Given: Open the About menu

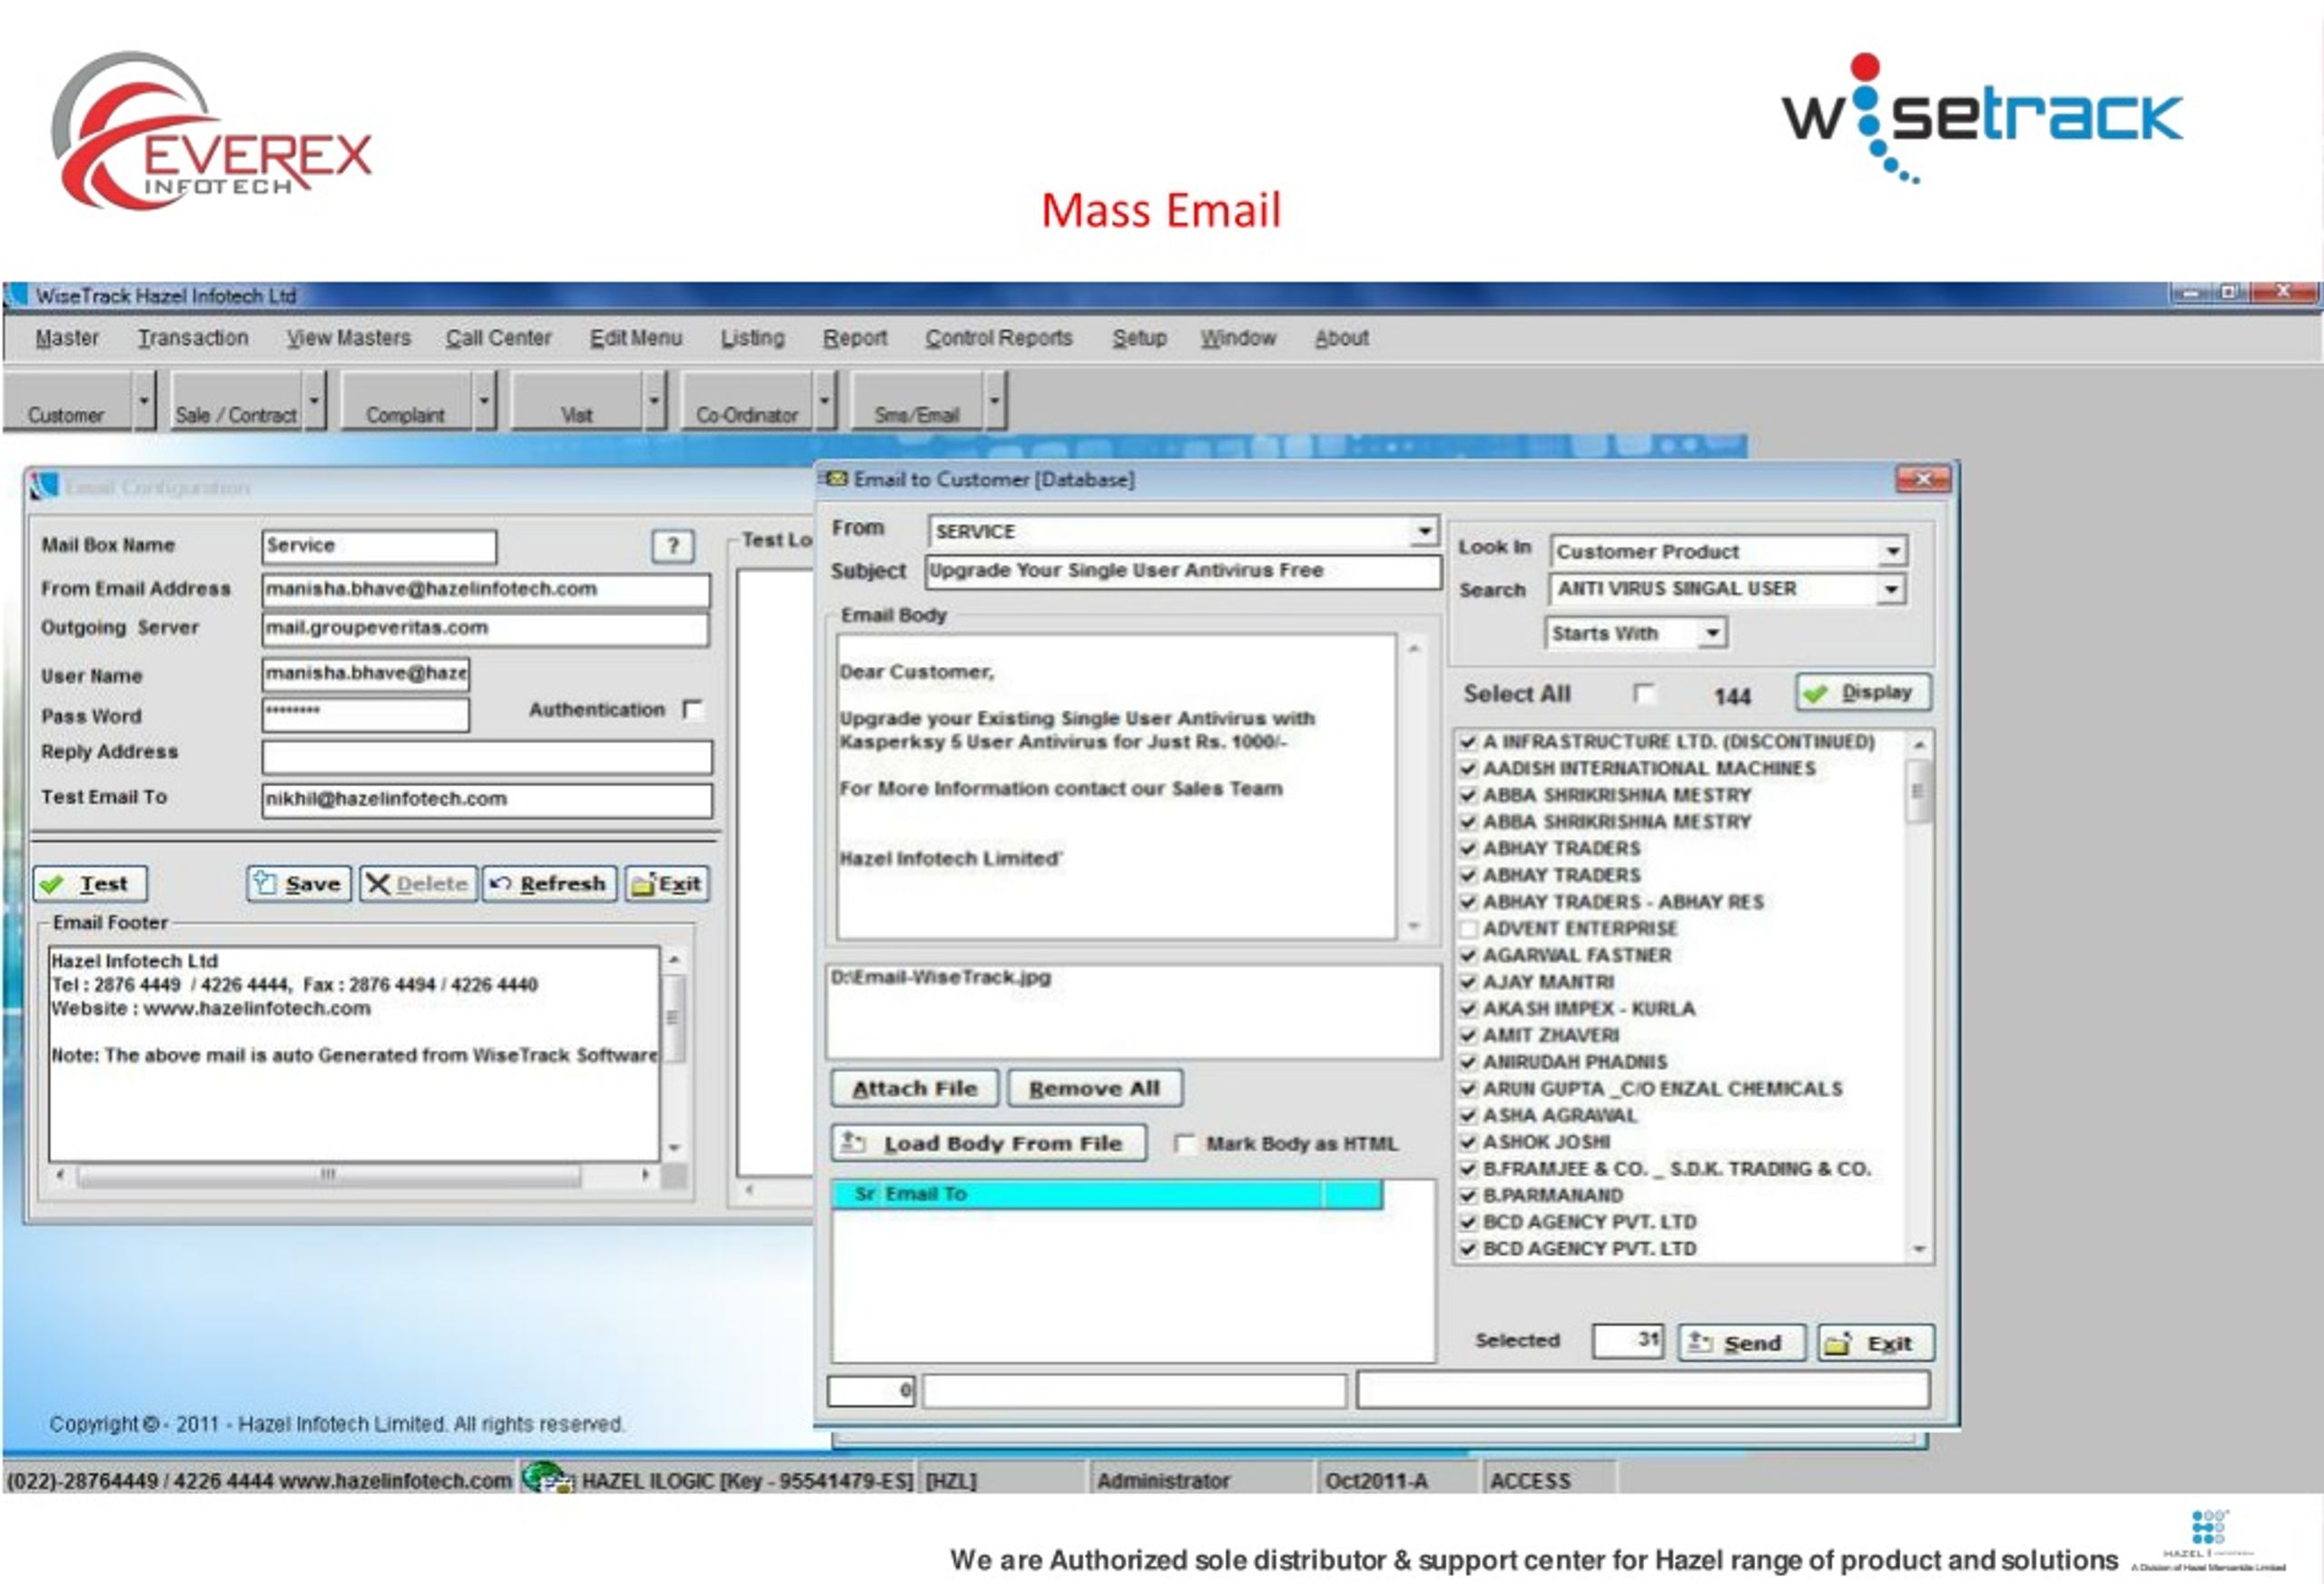Looking at the screenshot, I should point(1341,338).
